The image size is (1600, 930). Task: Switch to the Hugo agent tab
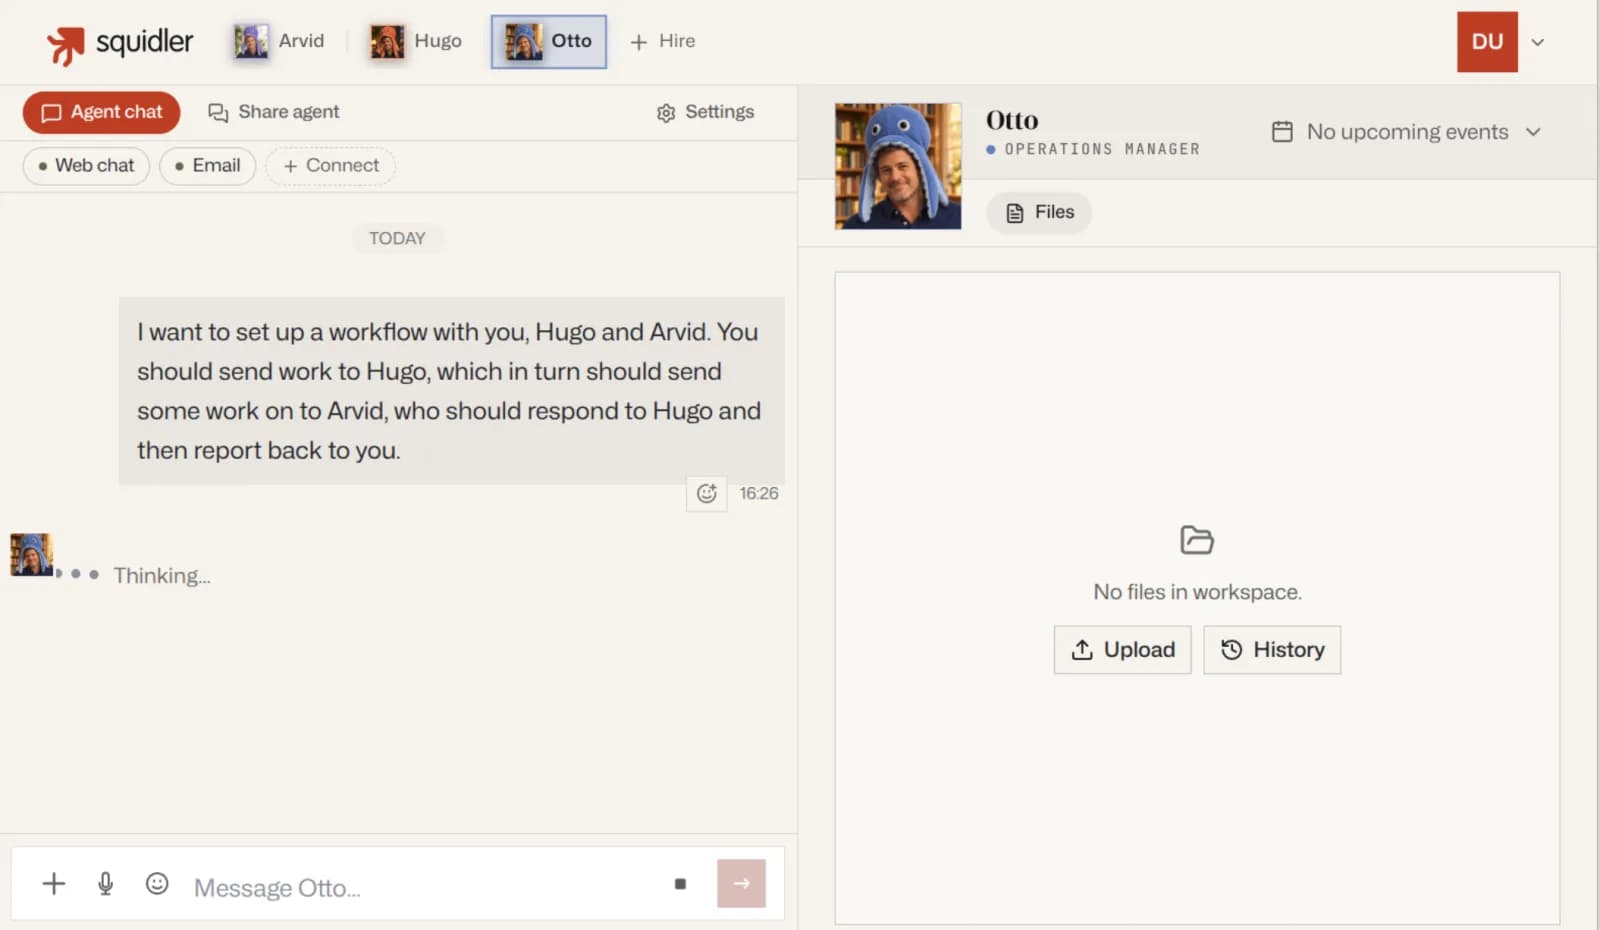coord(416,41)
